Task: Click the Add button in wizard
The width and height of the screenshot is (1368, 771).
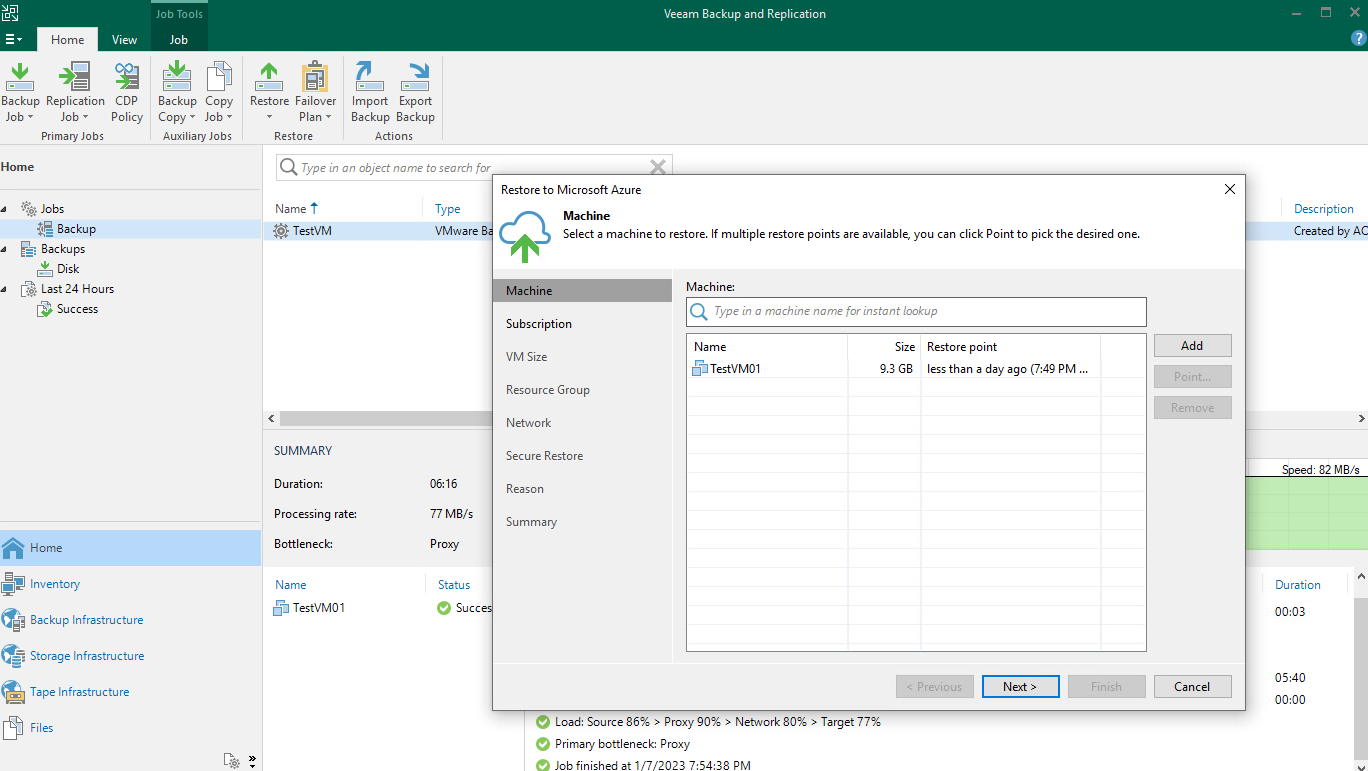Action: pos(1192,345)
